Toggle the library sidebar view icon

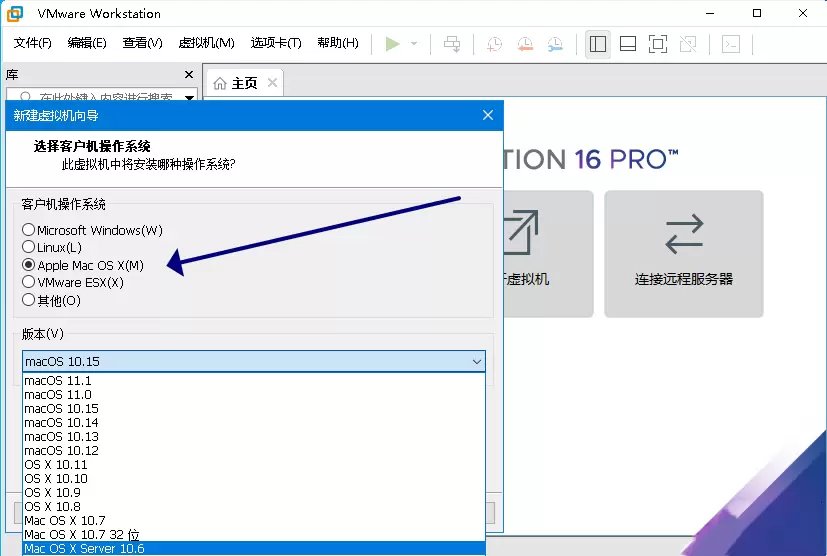pyautogui.click(x=598, y=44)
